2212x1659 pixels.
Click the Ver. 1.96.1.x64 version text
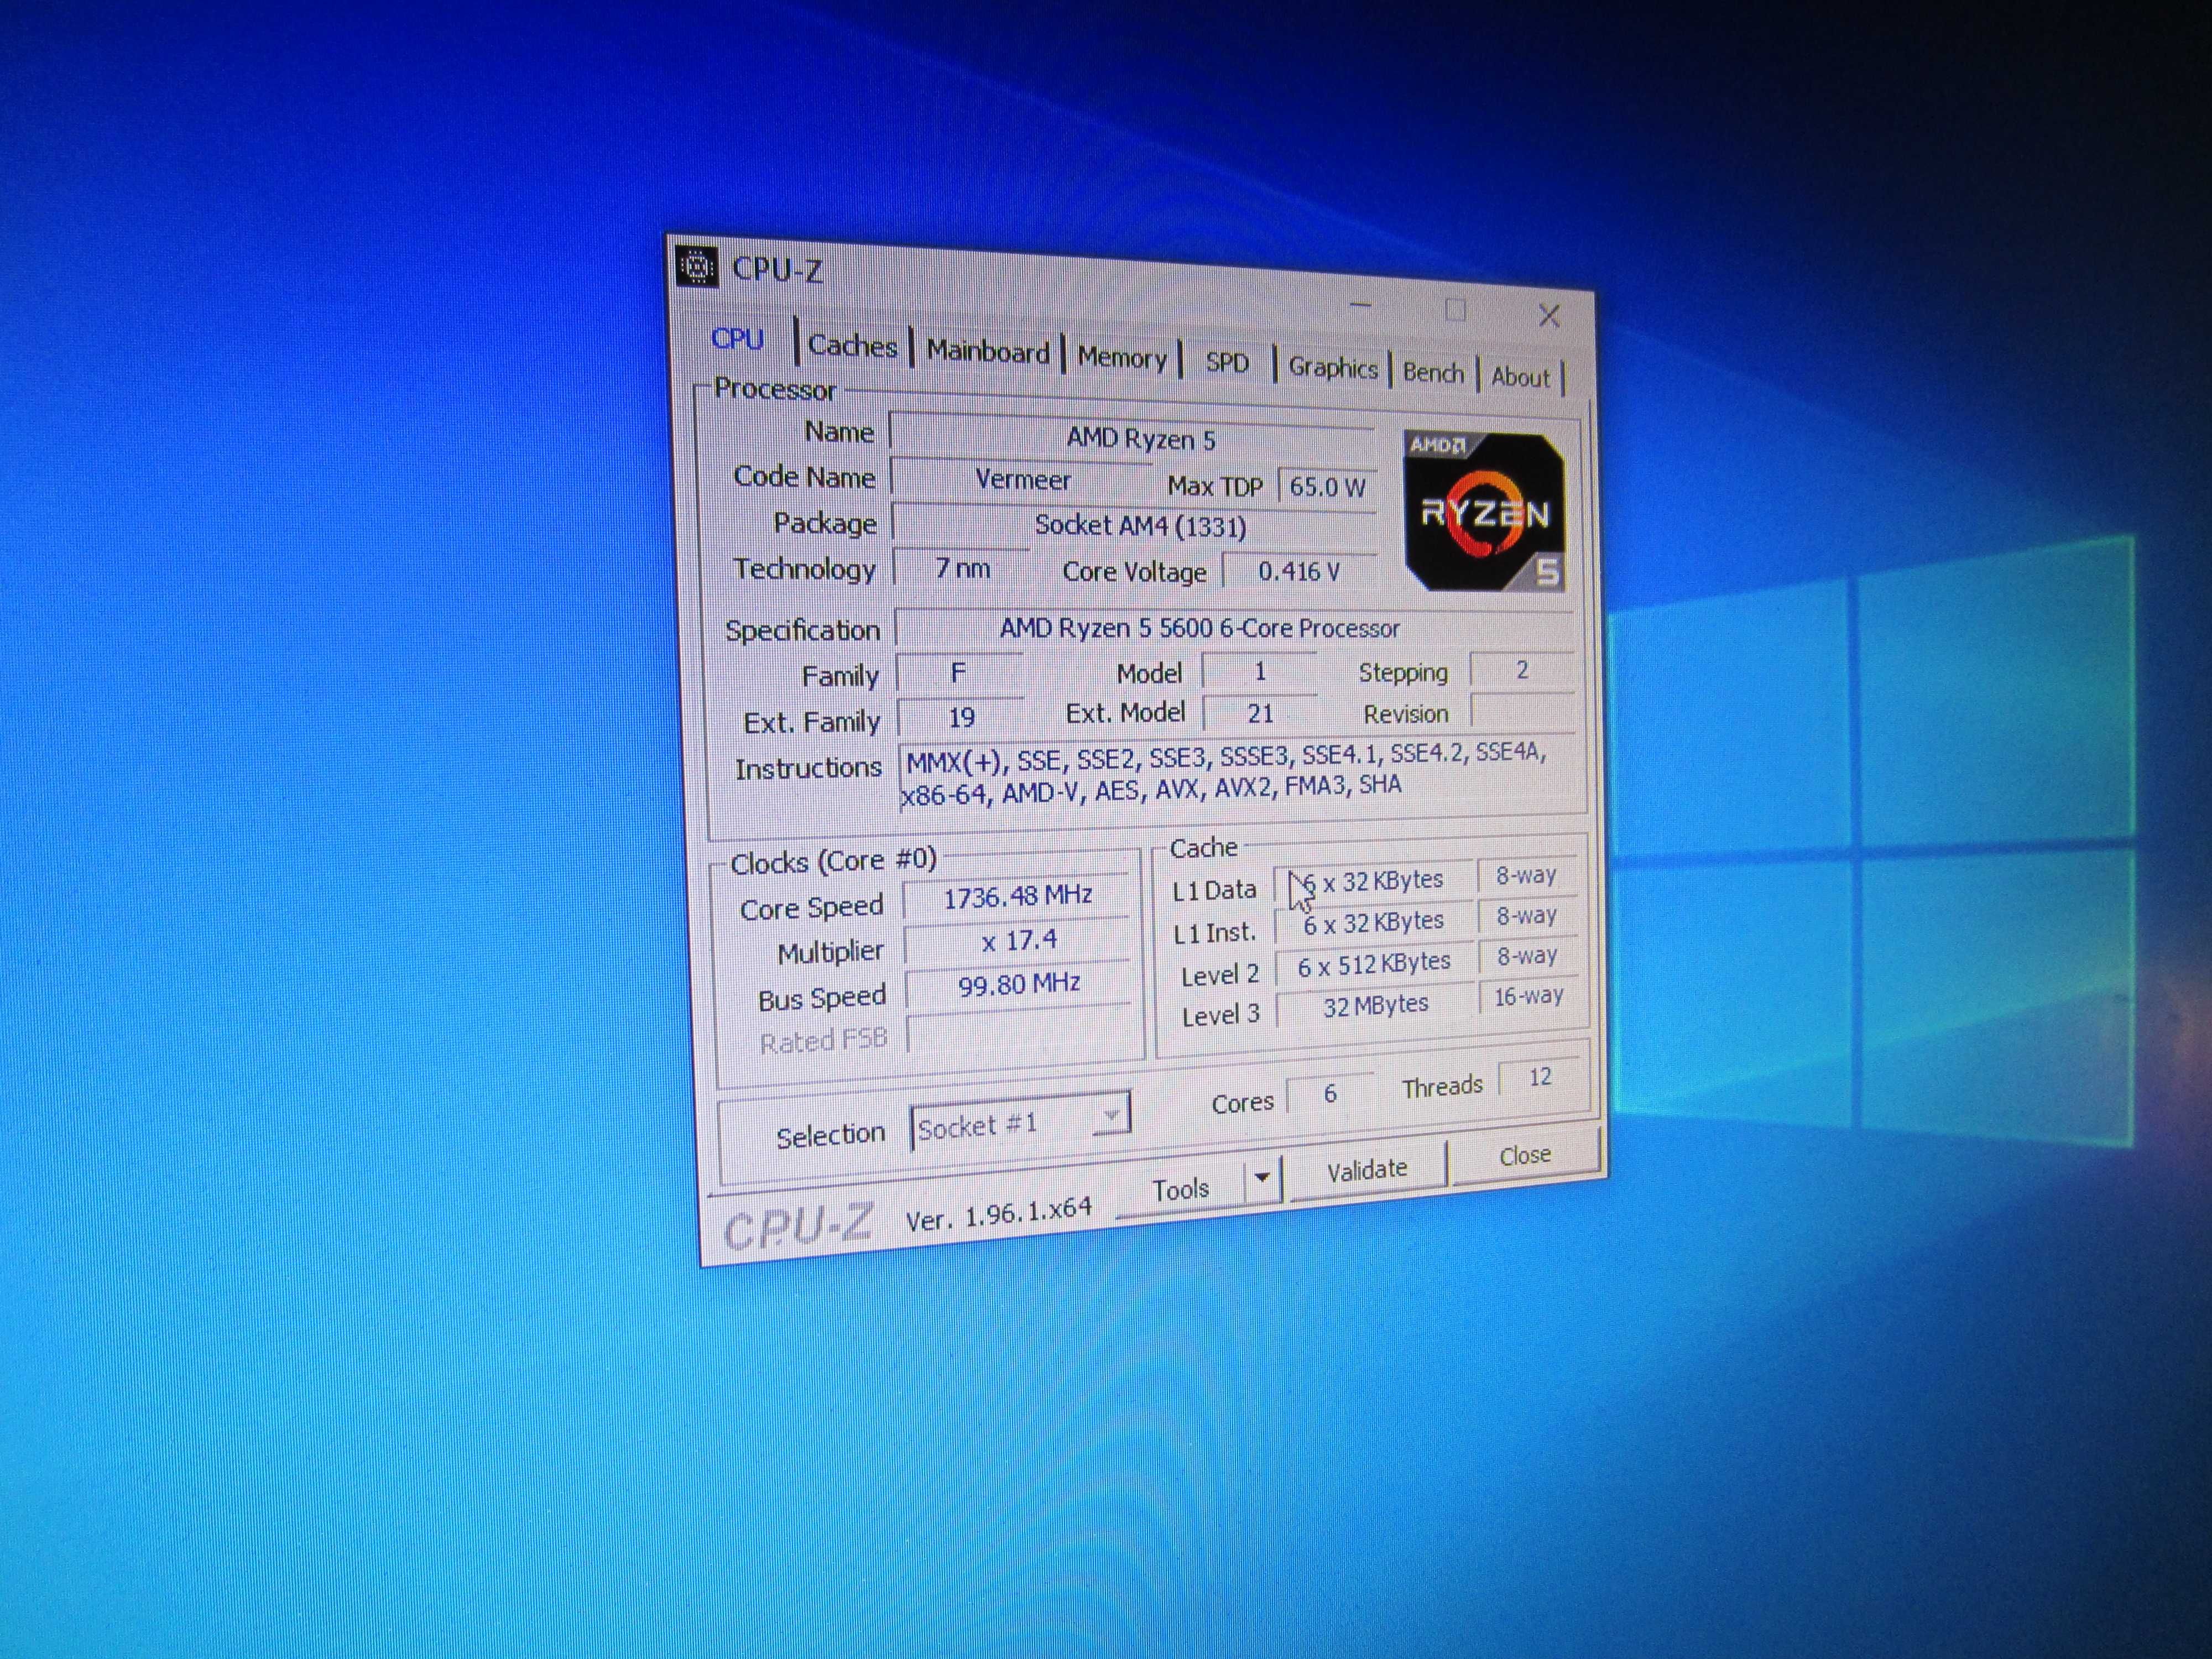point(998,1213)
